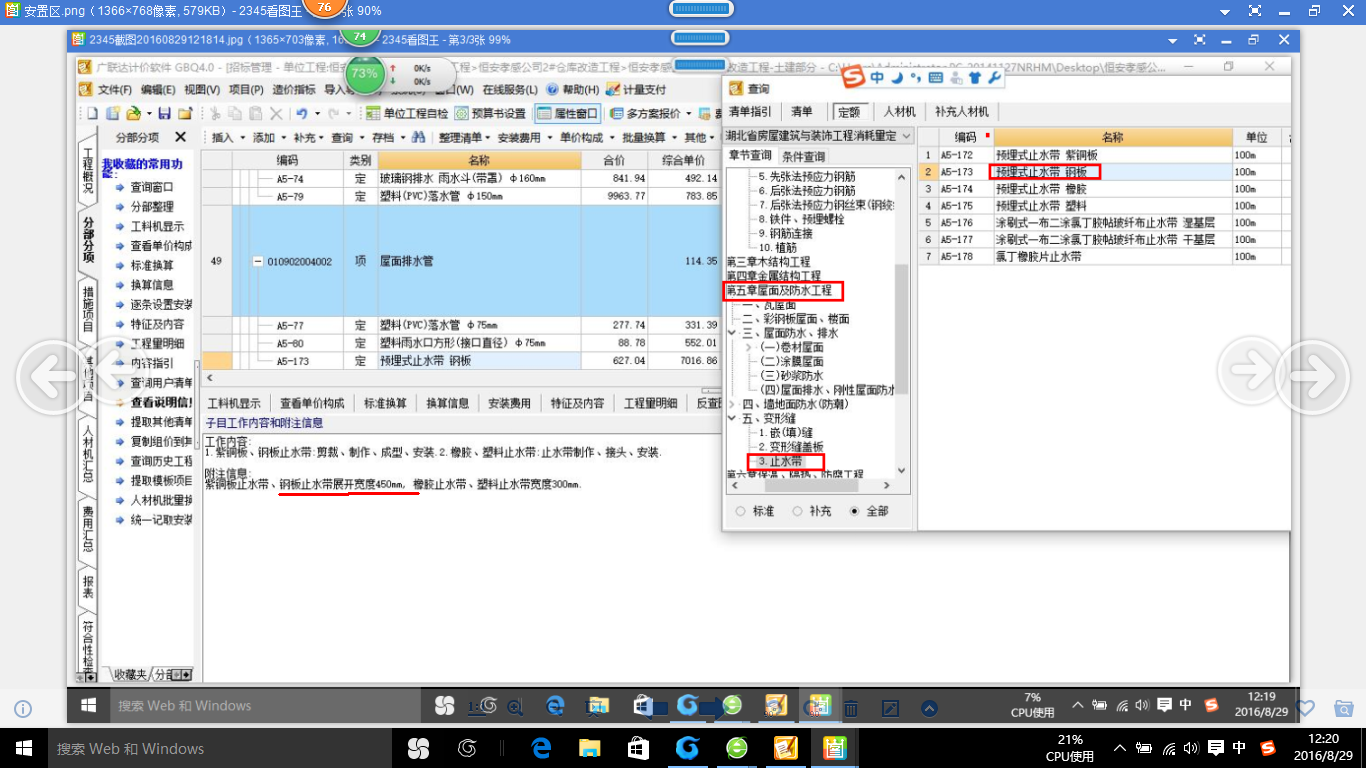
Task: Switch to the 清单指引 tab in query dialog
Action: pos(750,112)
